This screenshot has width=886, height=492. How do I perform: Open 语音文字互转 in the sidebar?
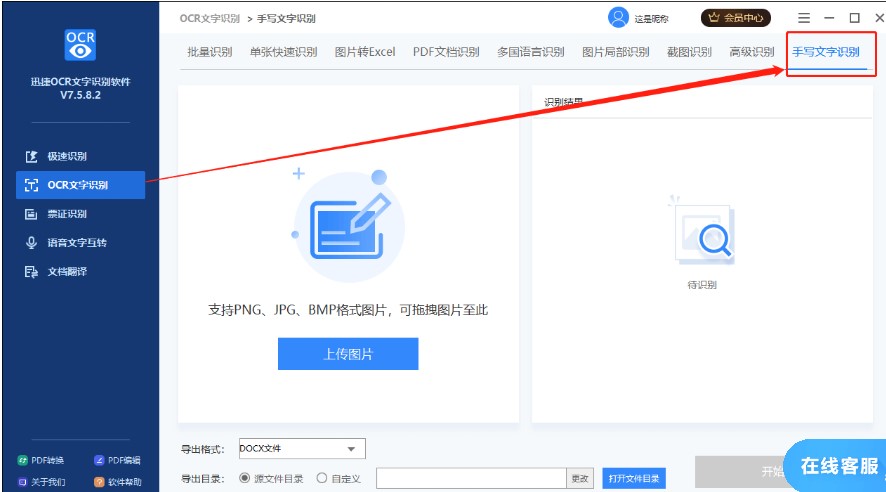pos(66,243)
